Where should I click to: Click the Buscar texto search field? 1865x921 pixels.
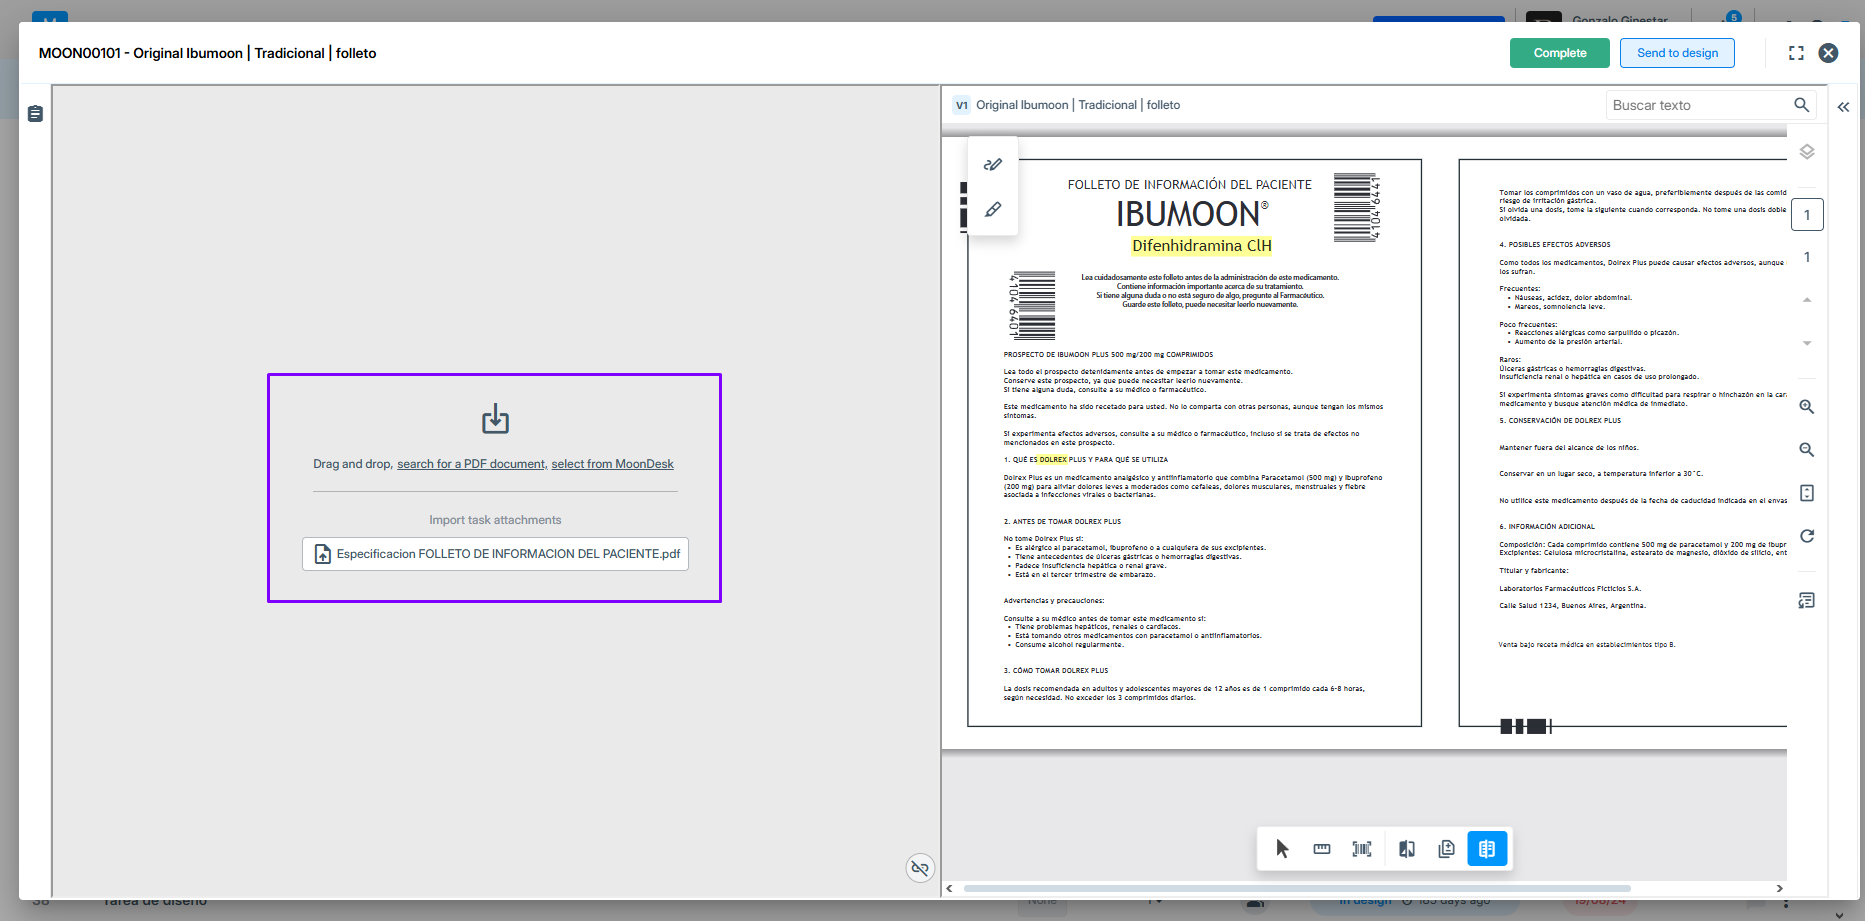1699,105
